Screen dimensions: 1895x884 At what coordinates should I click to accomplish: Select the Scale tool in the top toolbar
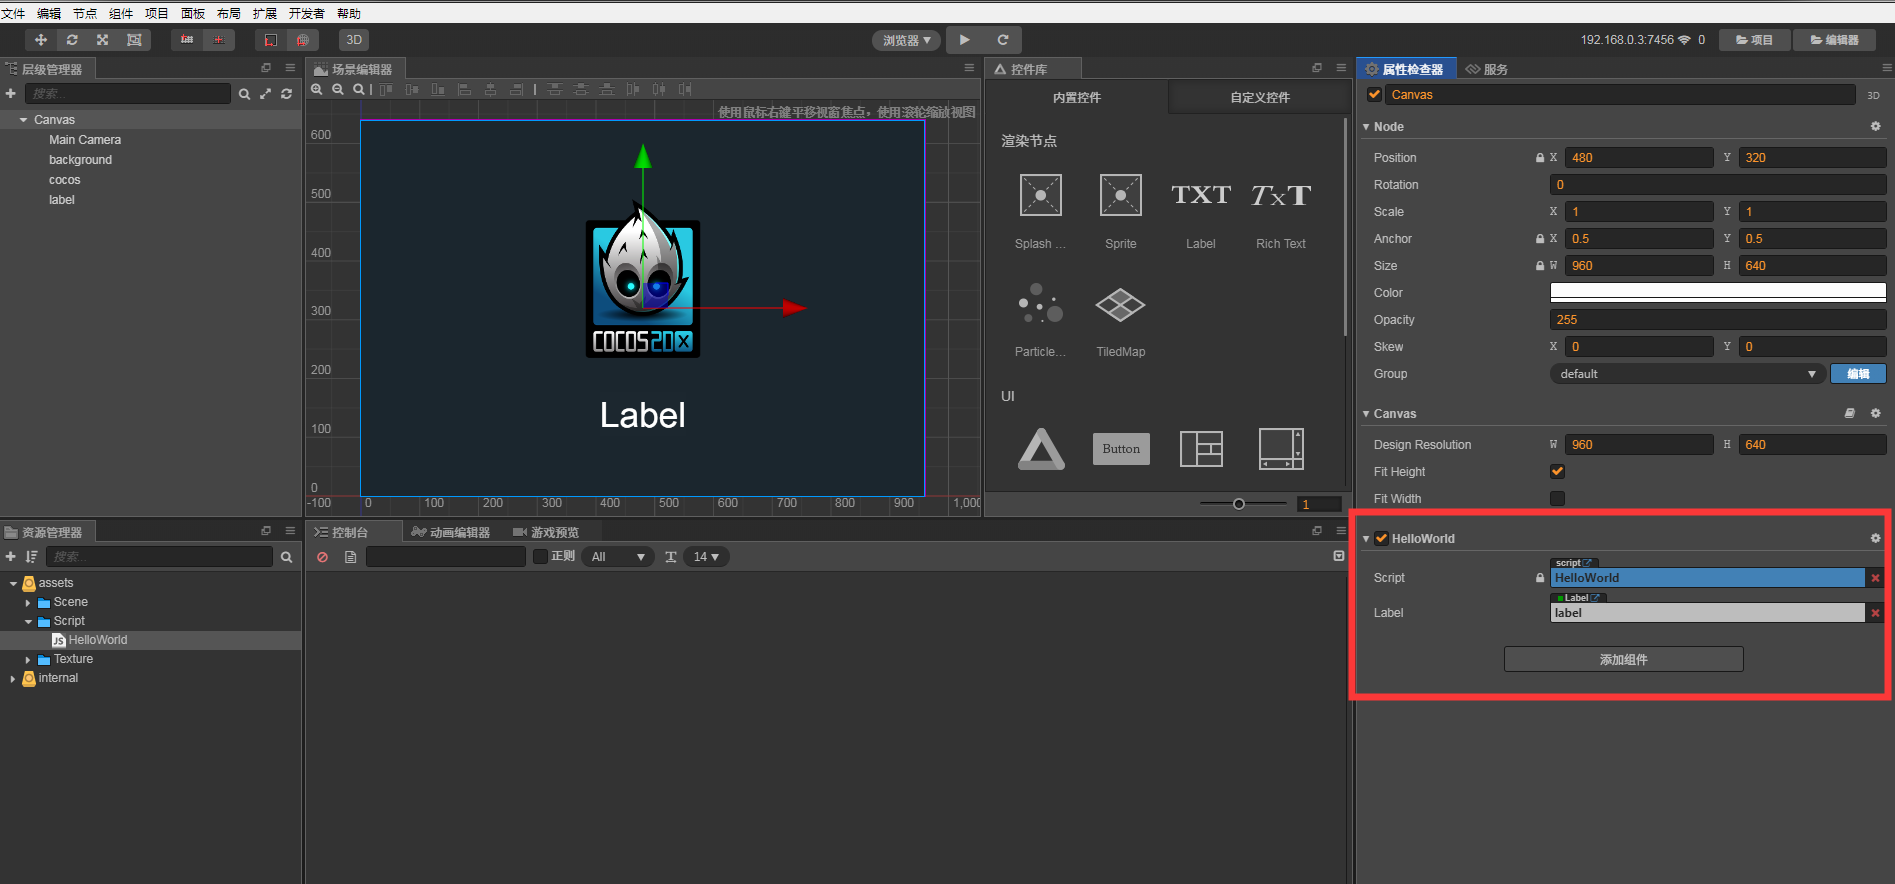[x=103, y=40]
